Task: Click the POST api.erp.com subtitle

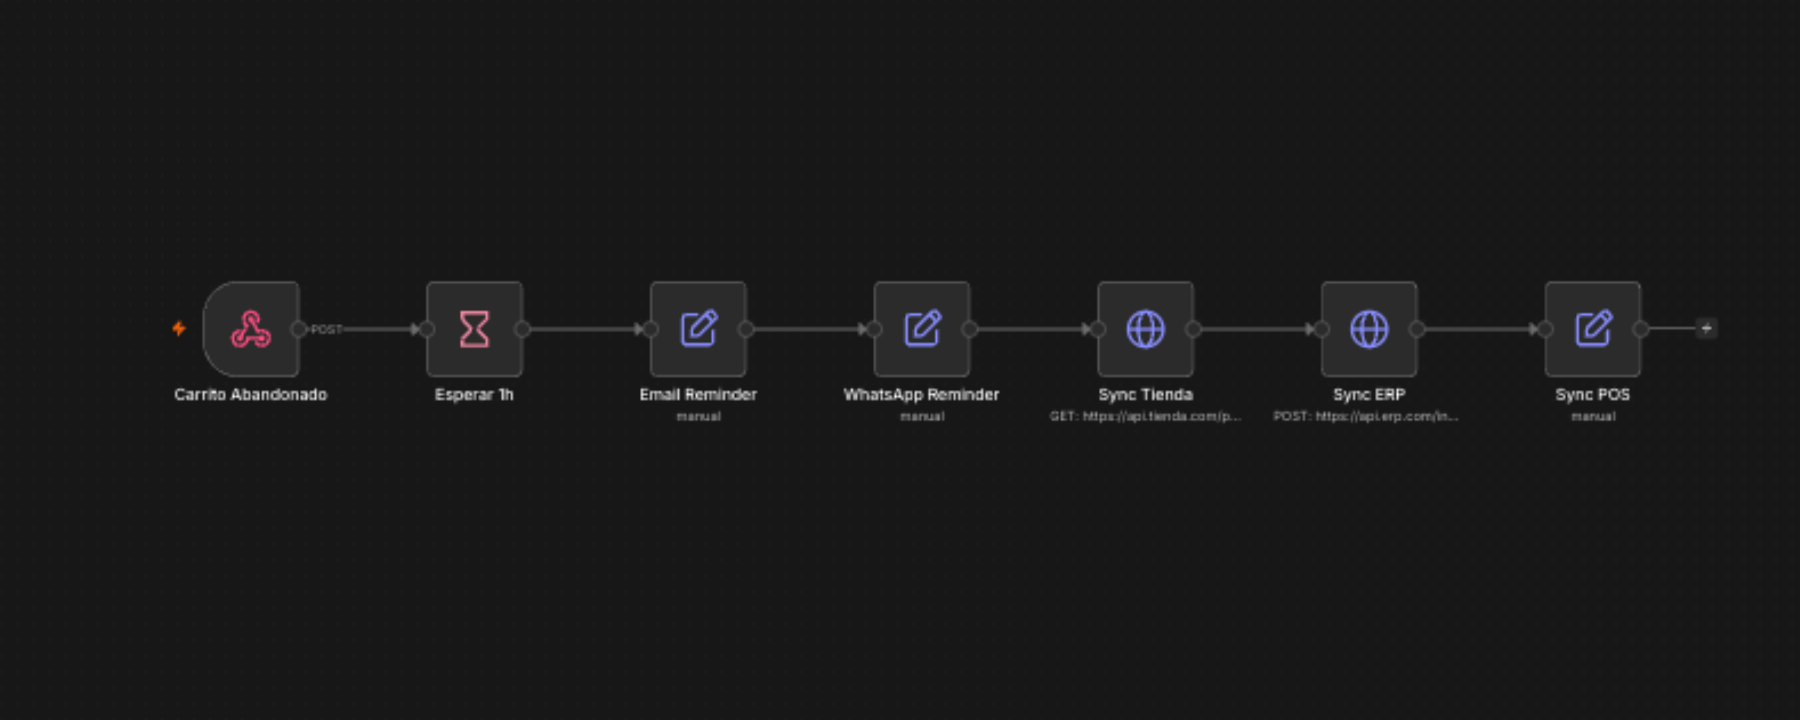Action: click(1366, 416)
